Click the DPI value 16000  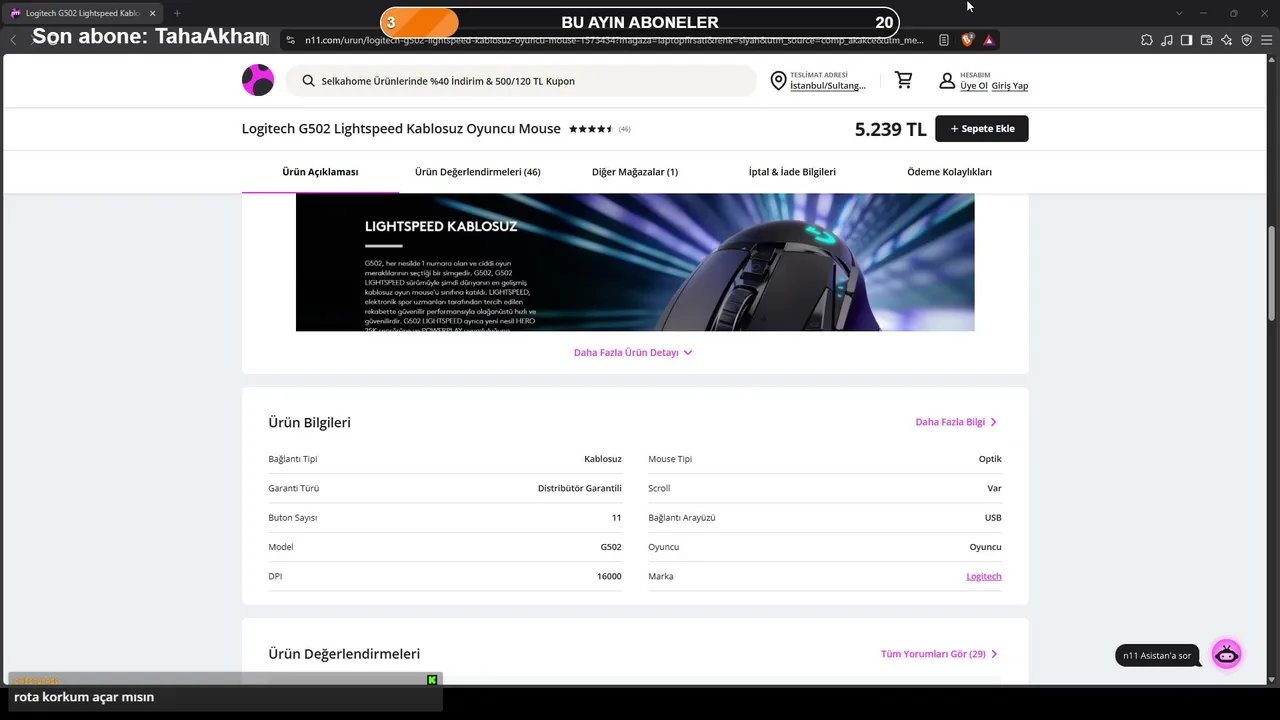(x=609, y=577)
